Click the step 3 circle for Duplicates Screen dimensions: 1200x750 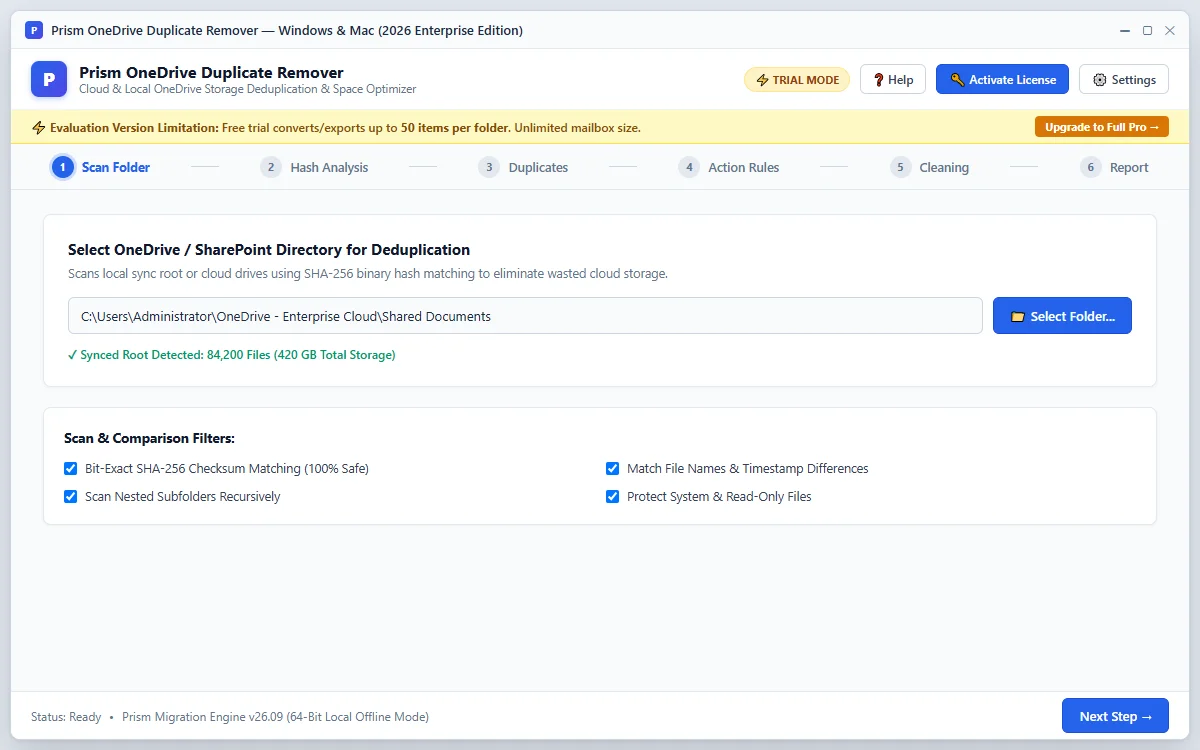(489, 167)
